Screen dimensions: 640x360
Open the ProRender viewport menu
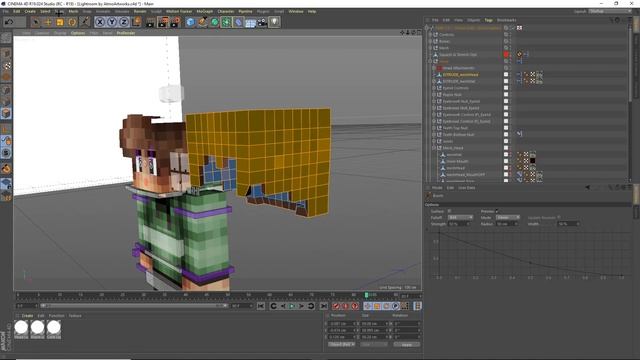tap(126, 33)
